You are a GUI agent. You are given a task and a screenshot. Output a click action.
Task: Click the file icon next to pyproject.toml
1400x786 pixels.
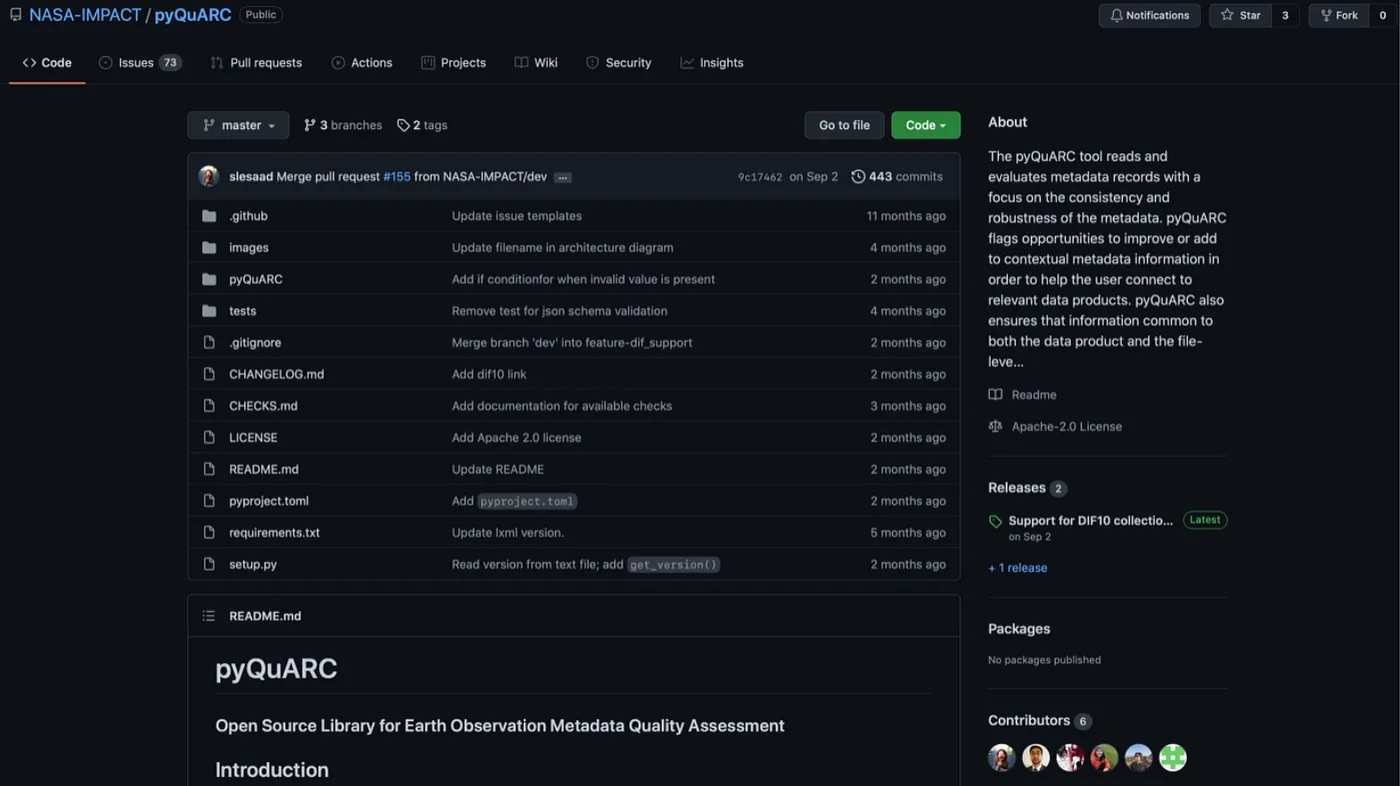[x=209, y=501]
